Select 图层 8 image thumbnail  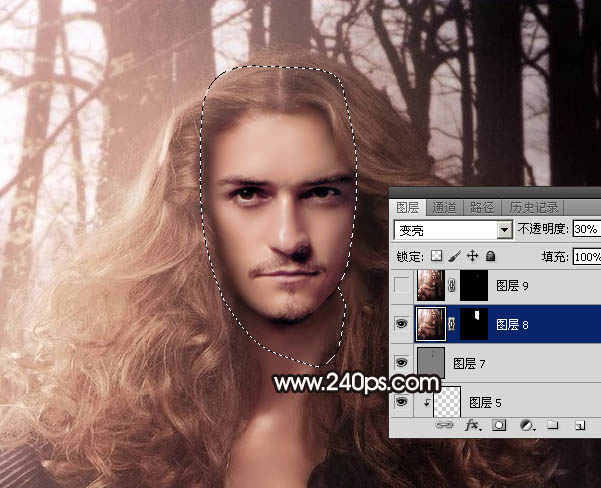431,324
